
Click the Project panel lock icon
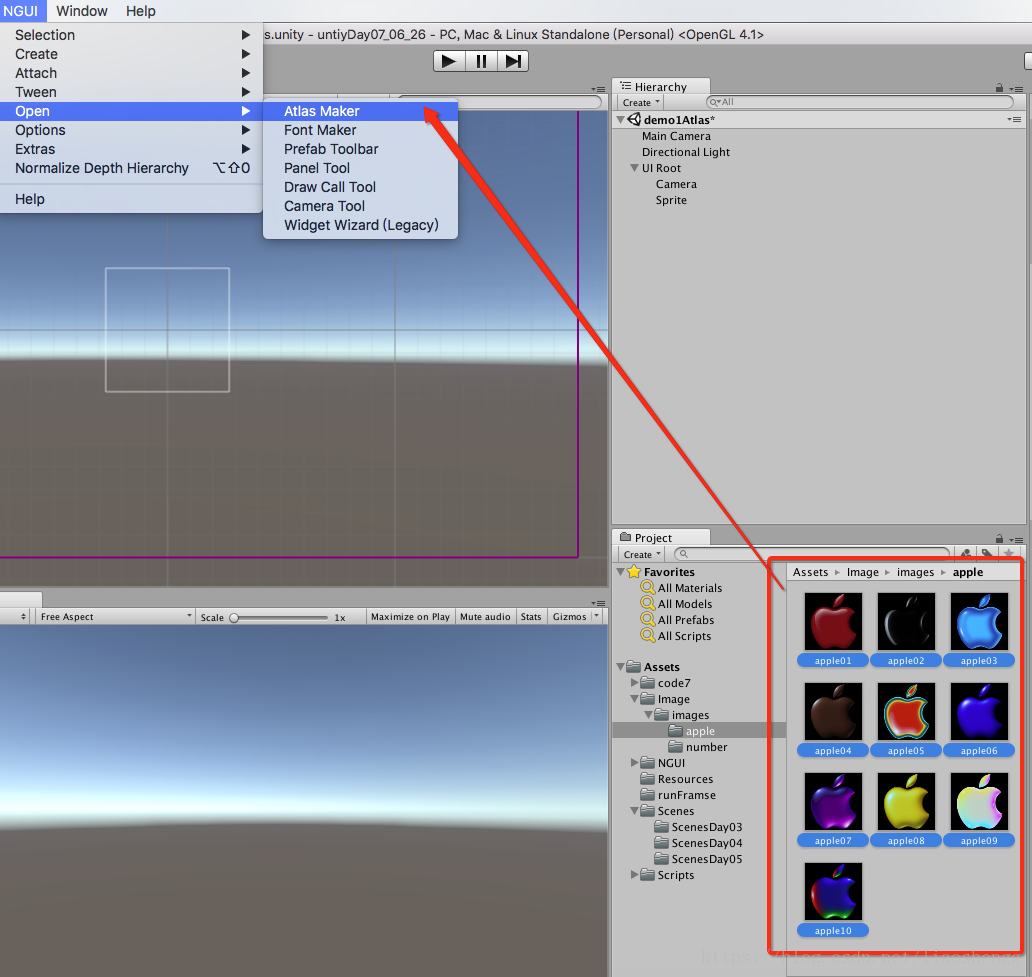point(999,539)
